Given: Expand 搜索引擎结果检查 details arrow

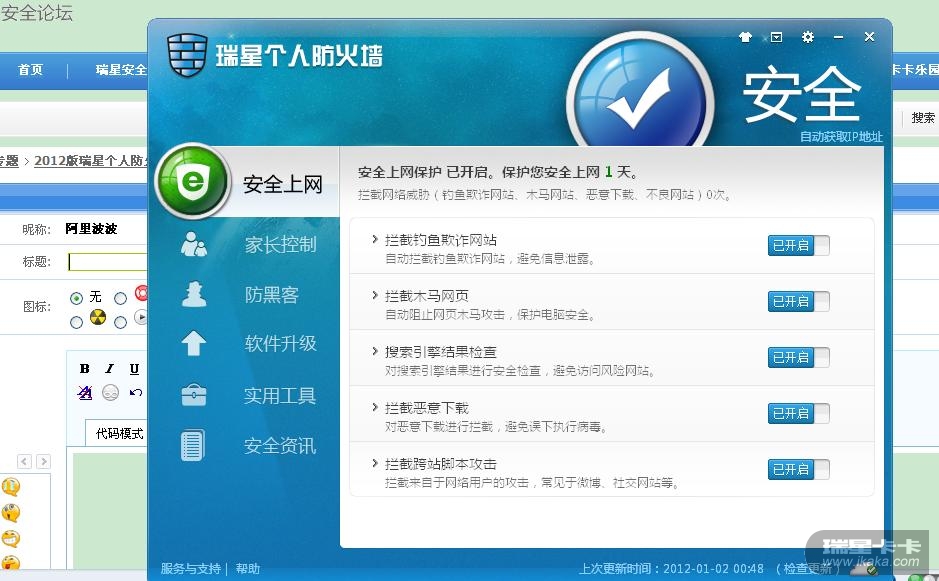Looking at the screenshot, I should 375,351.
